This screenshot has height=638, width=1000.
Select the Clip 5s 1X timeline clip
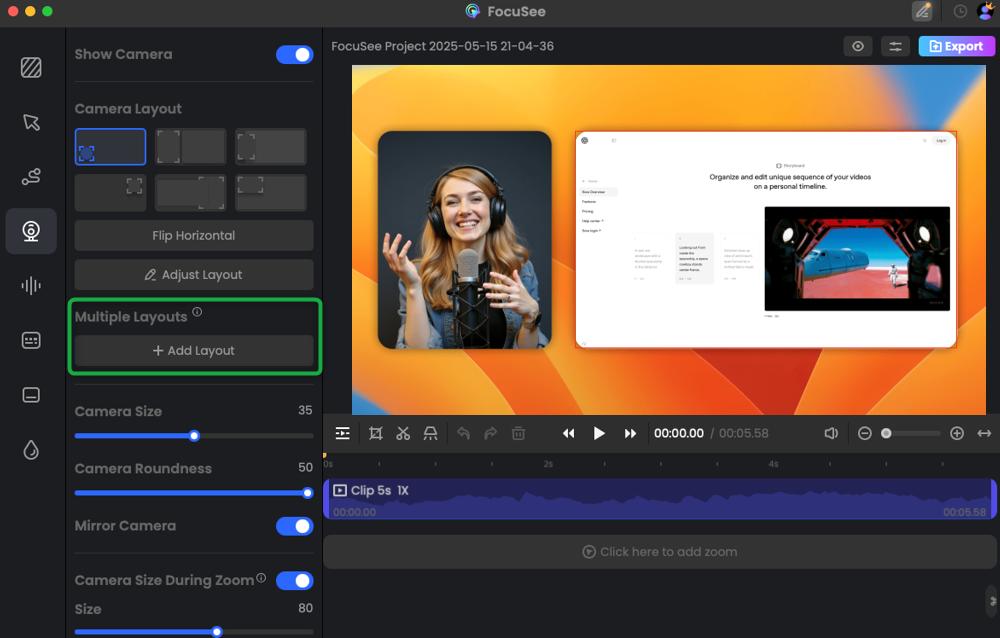(660, 499)
